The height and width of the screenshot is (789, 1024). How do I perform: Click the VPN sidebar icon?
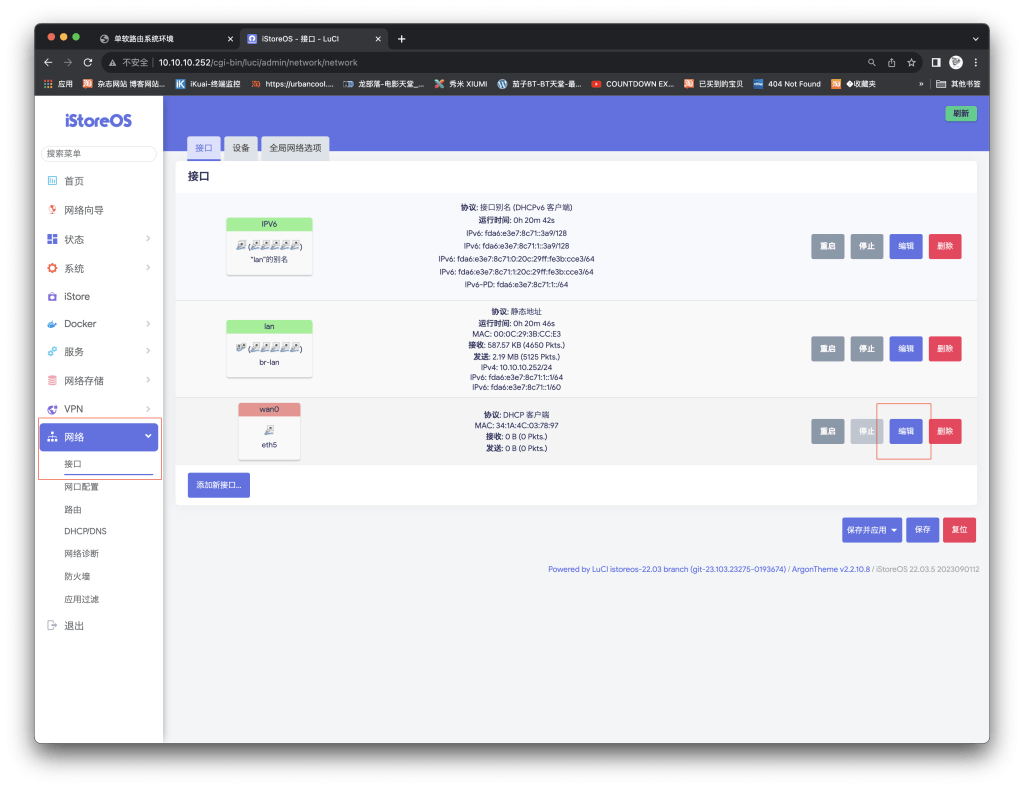point(52,409)
